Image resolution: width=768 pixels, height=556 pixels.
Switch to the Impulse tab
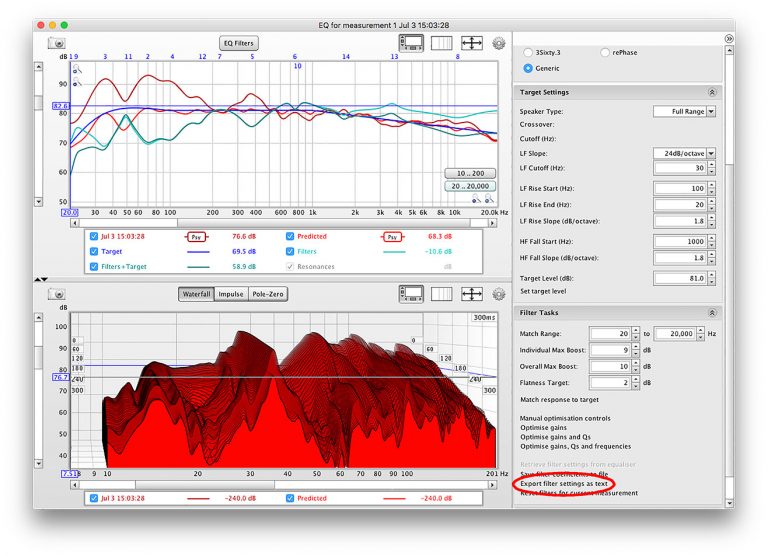pyautogui.click(x=231, y=294)
